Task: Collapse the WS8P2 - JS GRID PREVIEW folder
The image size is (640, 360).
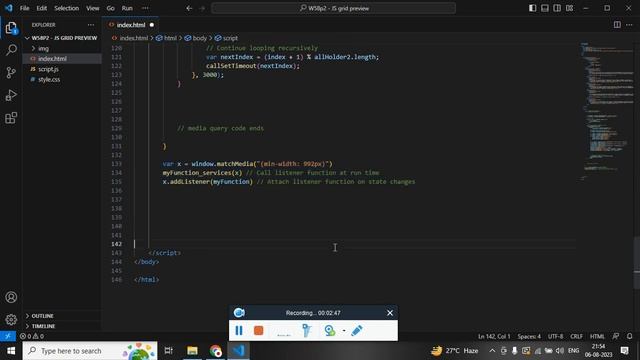Action: point(61,38)
